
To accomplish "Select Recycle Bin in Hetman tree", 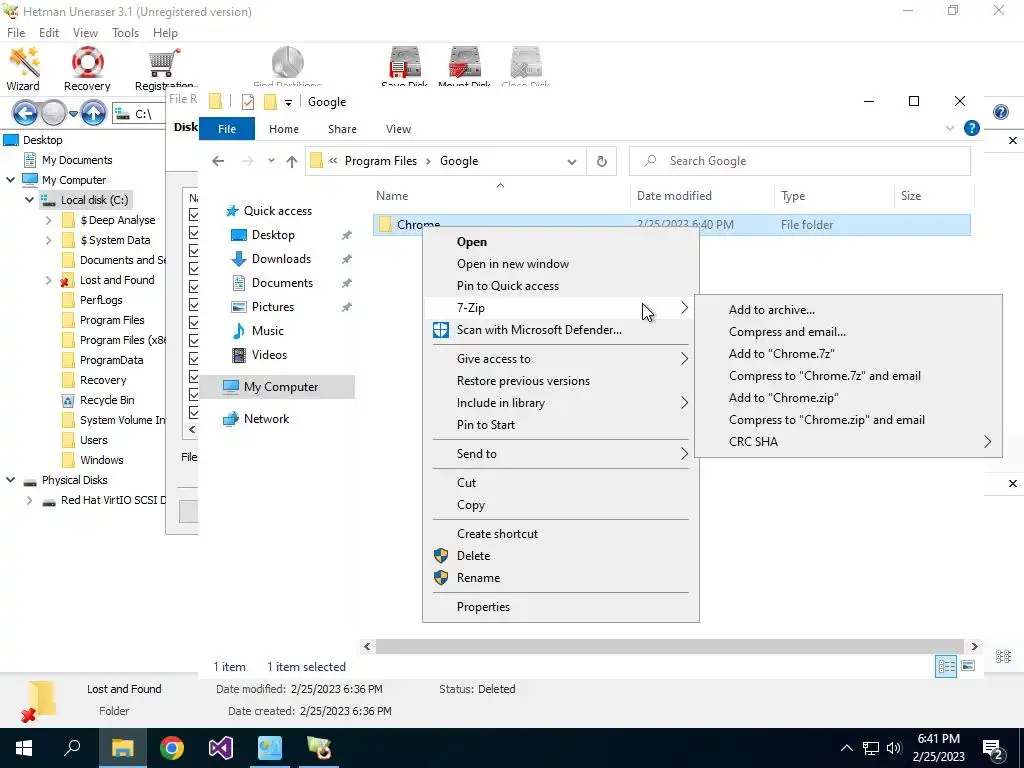I will click(106, 400).
